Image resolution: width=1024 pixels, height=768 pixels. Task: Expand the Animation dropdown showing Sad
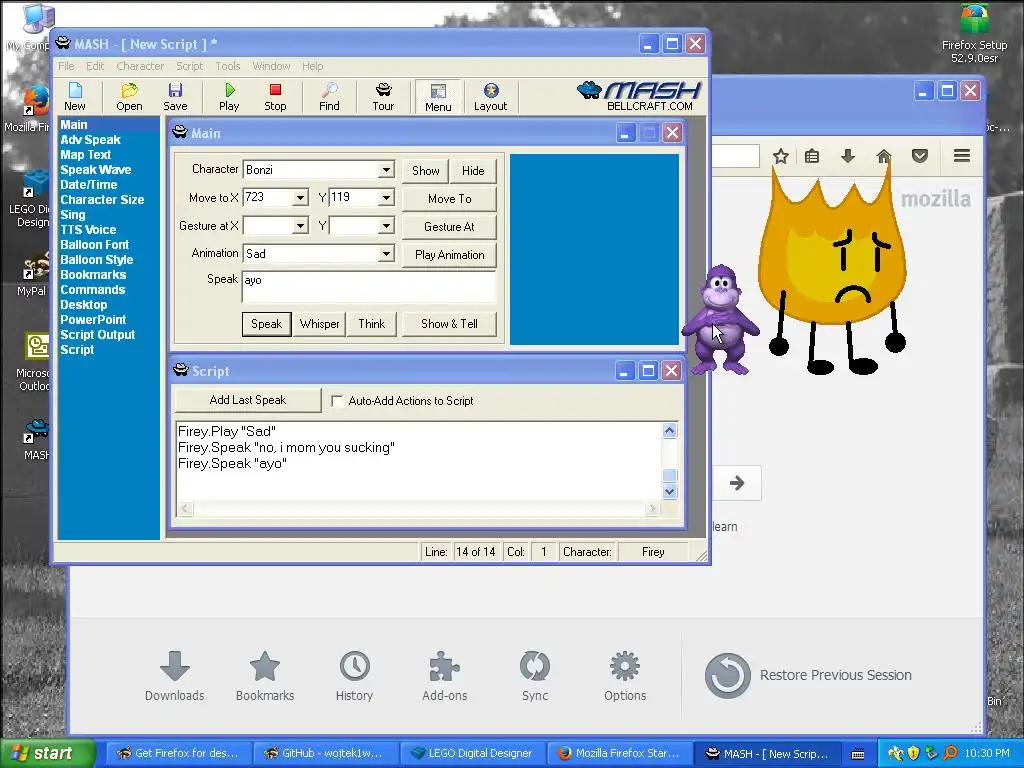[x=386, y=253]
